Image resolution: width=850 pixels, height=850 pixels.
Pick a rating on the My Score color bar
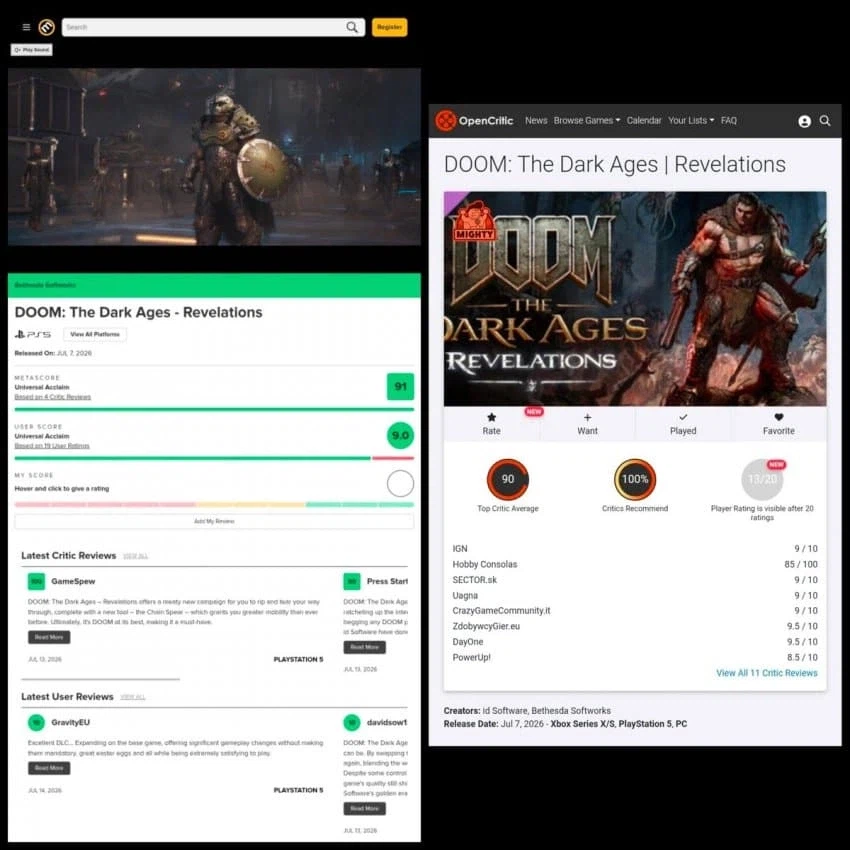tap(214, 505)
